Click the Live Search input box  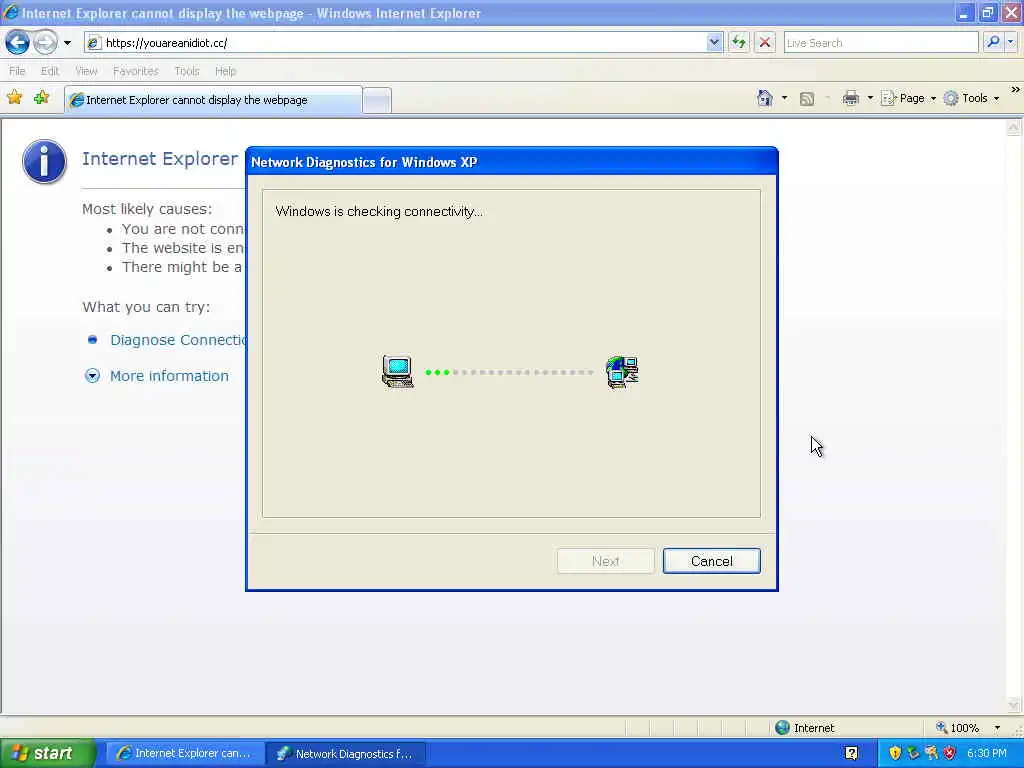[x=880, y=43]
